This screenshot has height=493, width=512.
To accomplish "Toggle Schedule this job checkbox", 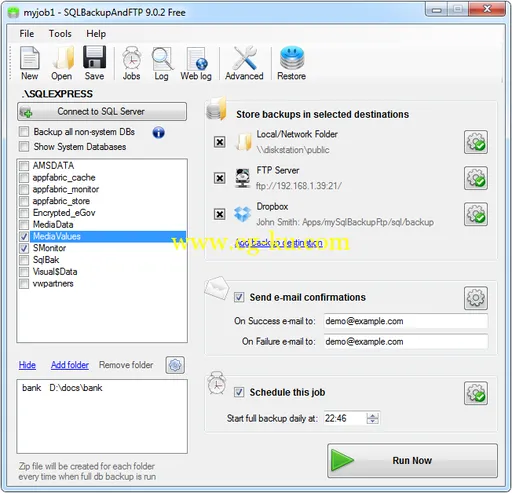I will point(239,392).
